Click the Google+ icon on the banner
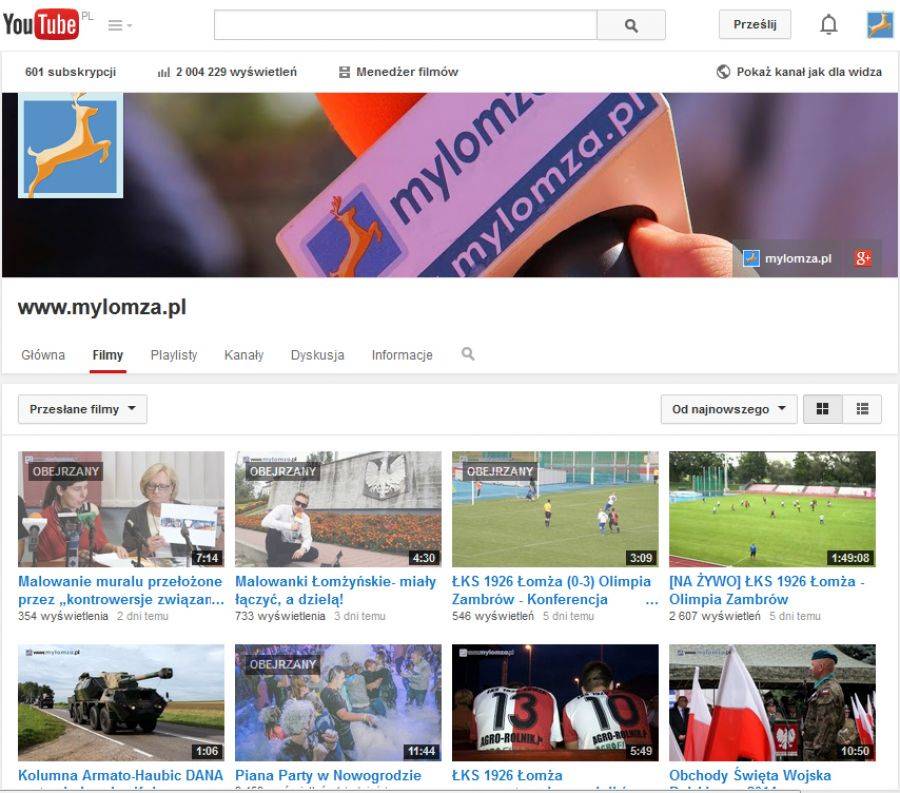Image resolution: width=900 pixels, height=793 pixels. [x=863, y=258]
